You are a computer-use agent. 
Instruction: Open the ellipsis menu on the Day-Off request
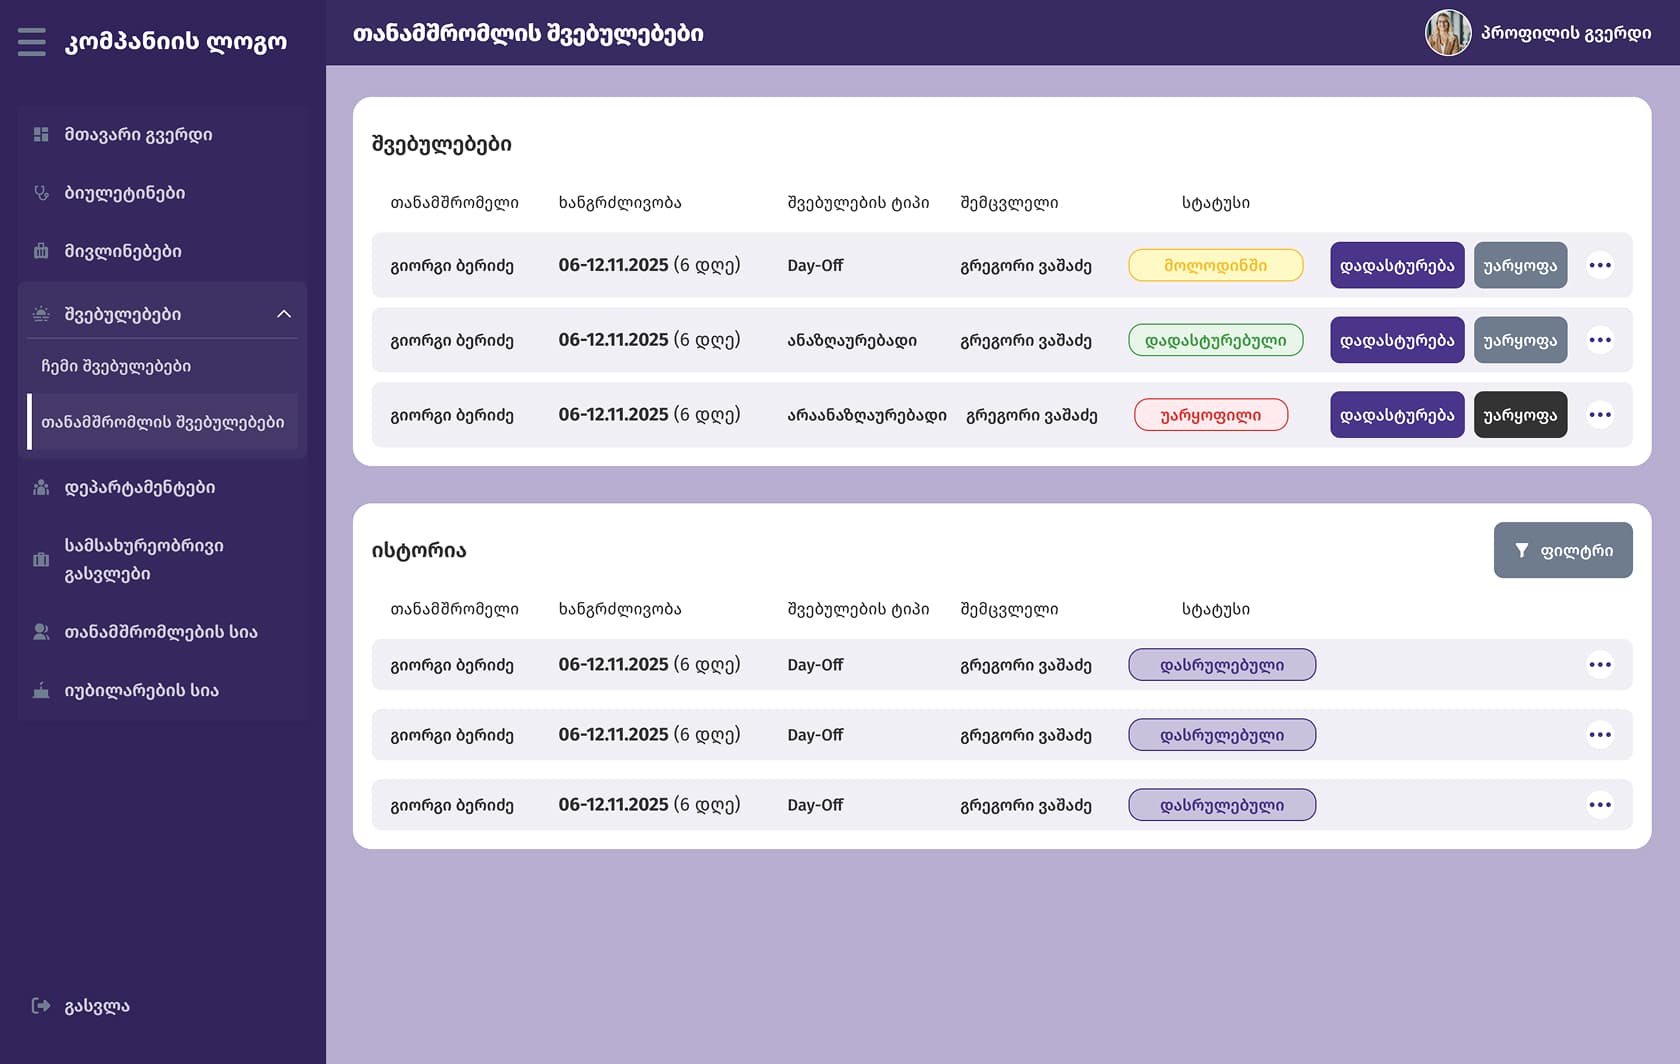1601,265
